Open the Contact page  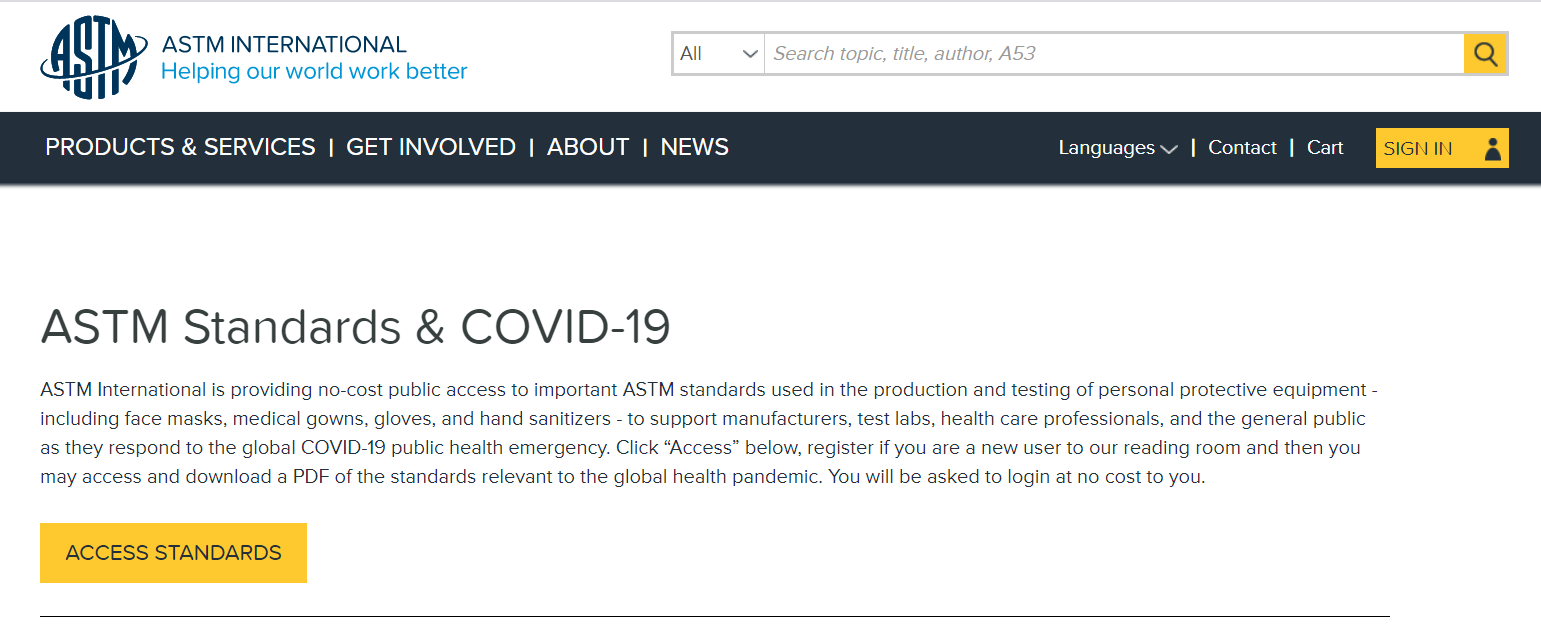[1242, 147]
